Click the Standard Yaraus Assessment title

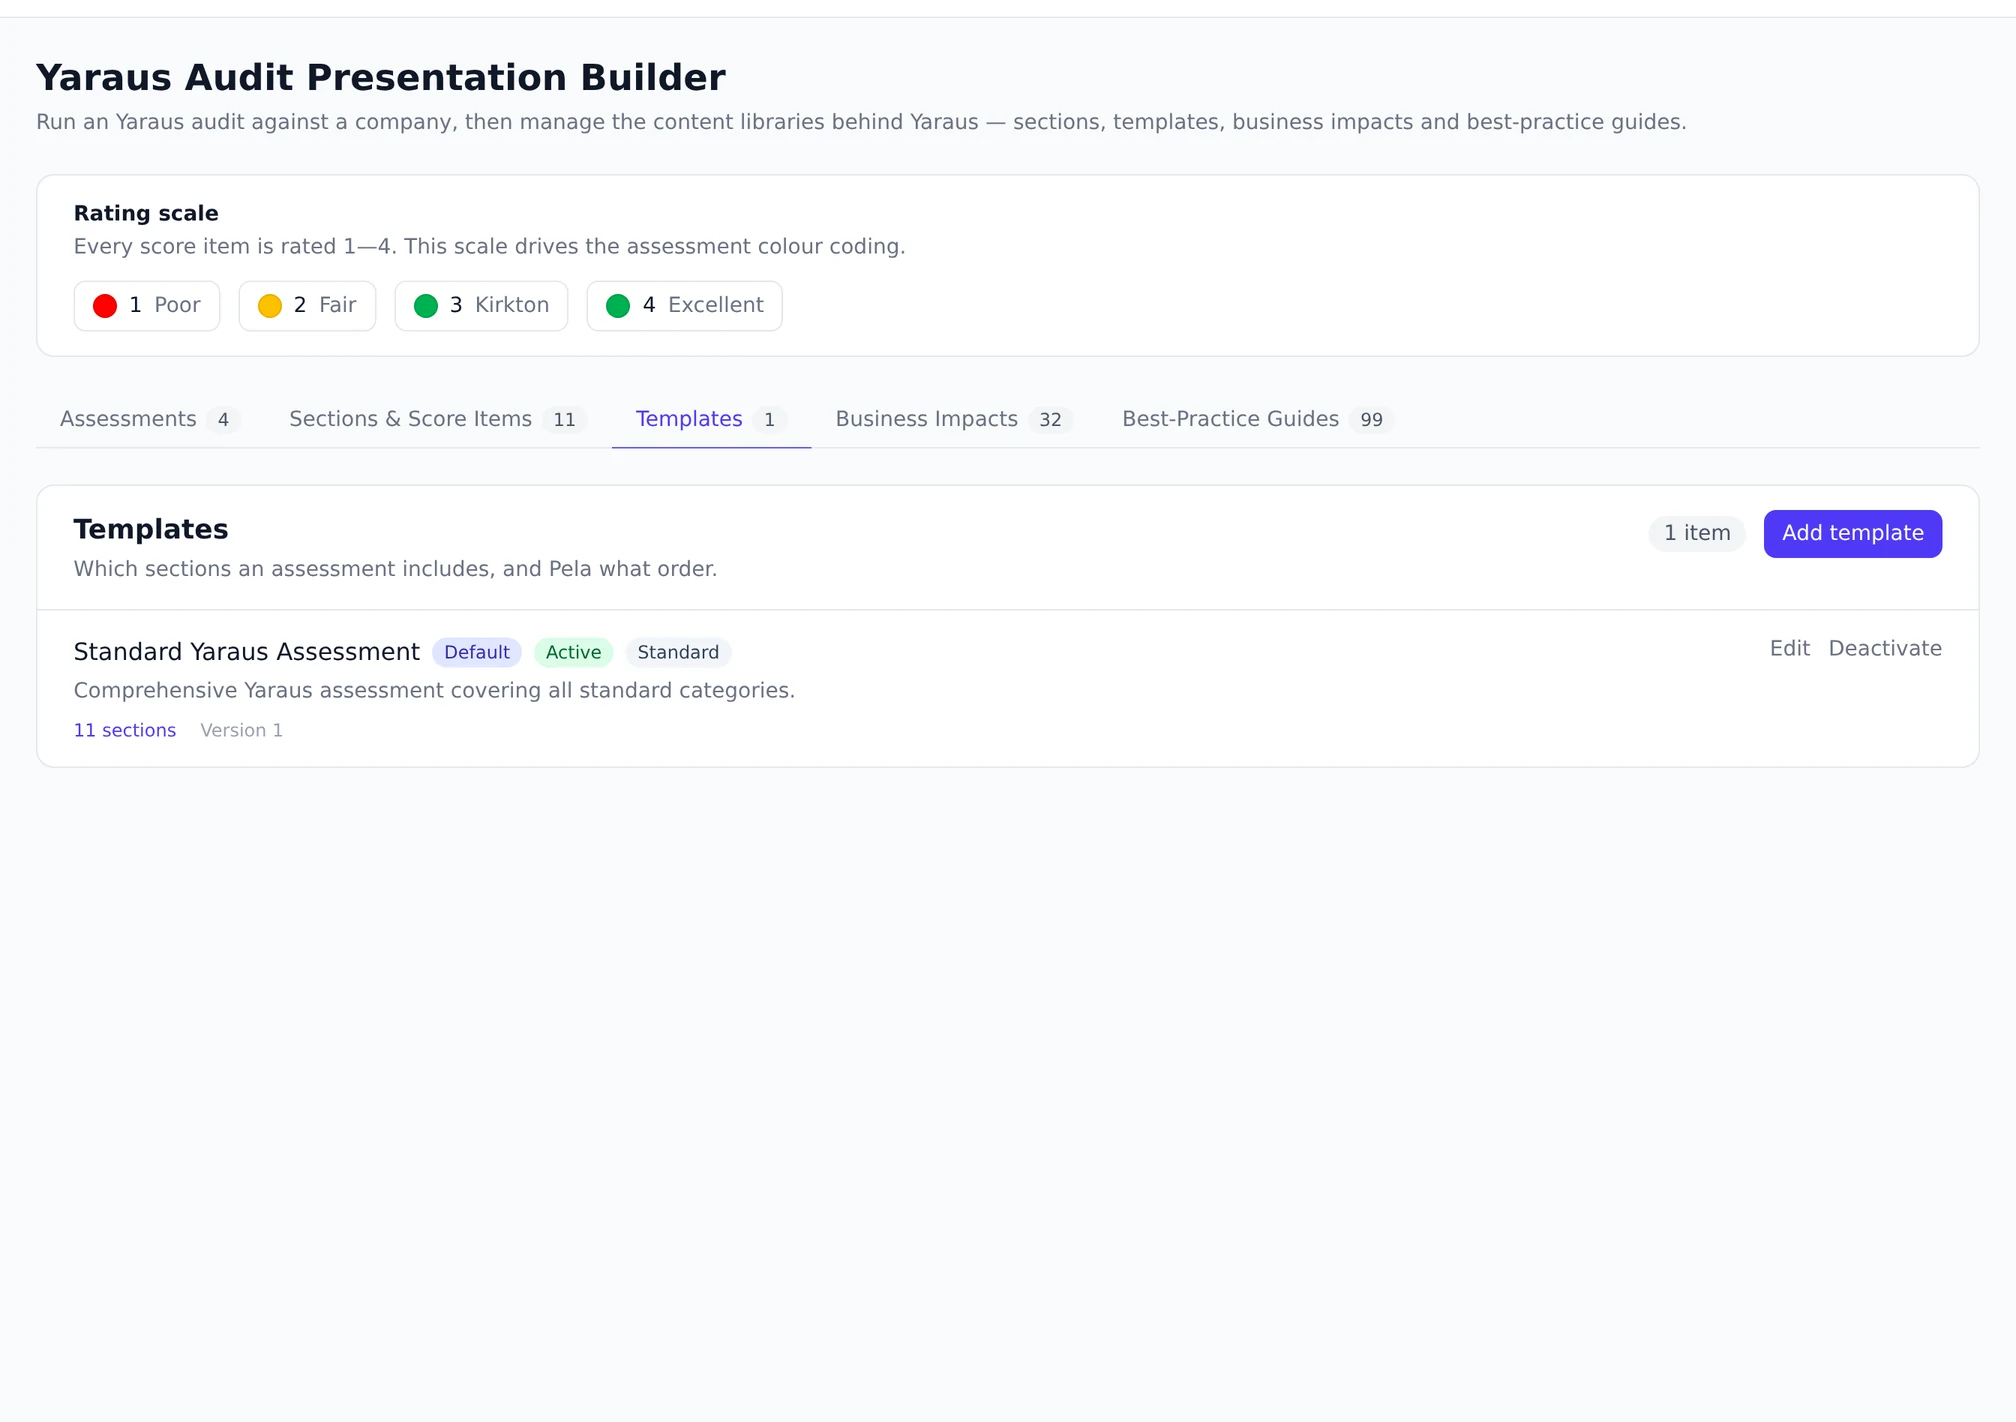247,652
